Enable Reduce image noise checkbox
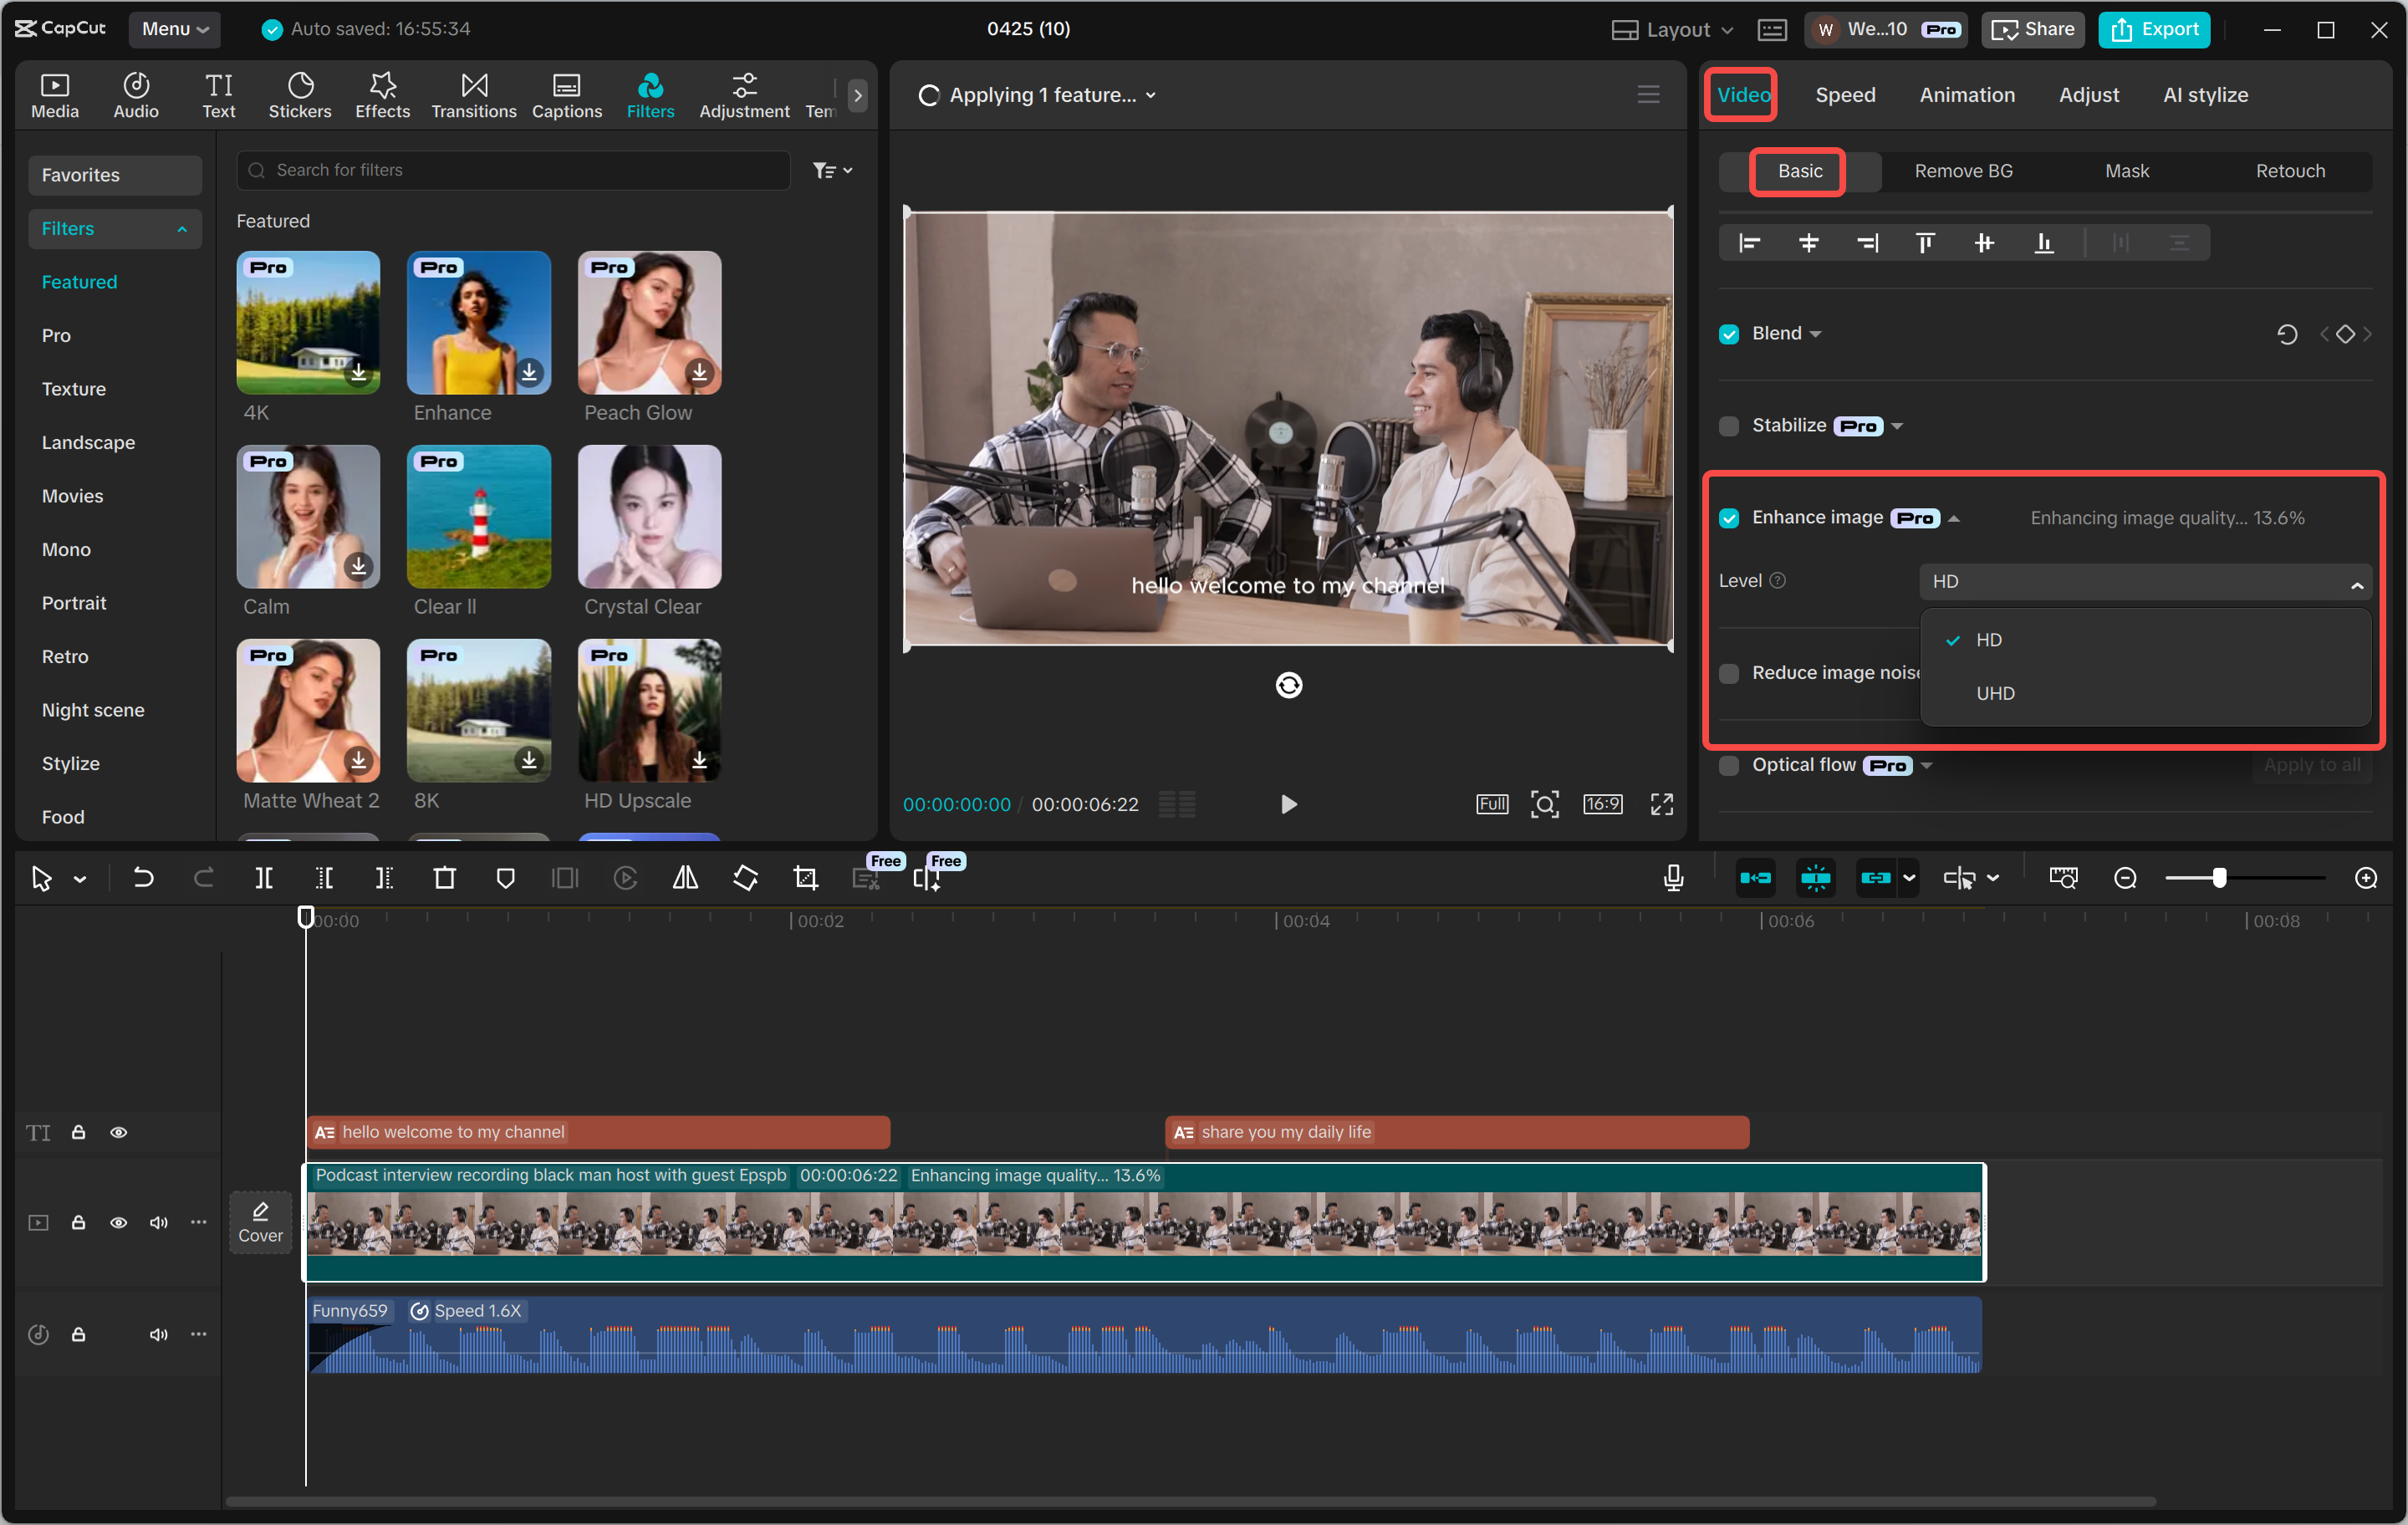2408x1525 pixels. point(1729,674)
